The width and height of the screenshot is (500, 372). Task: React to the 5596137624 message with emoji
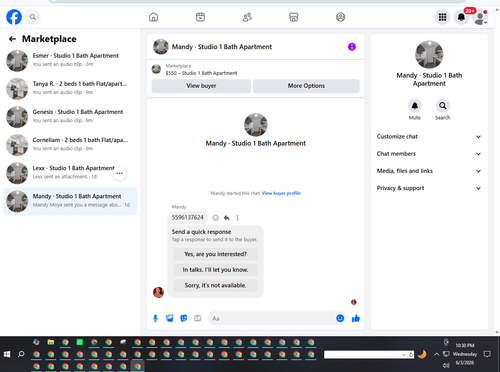coord(216,218)
